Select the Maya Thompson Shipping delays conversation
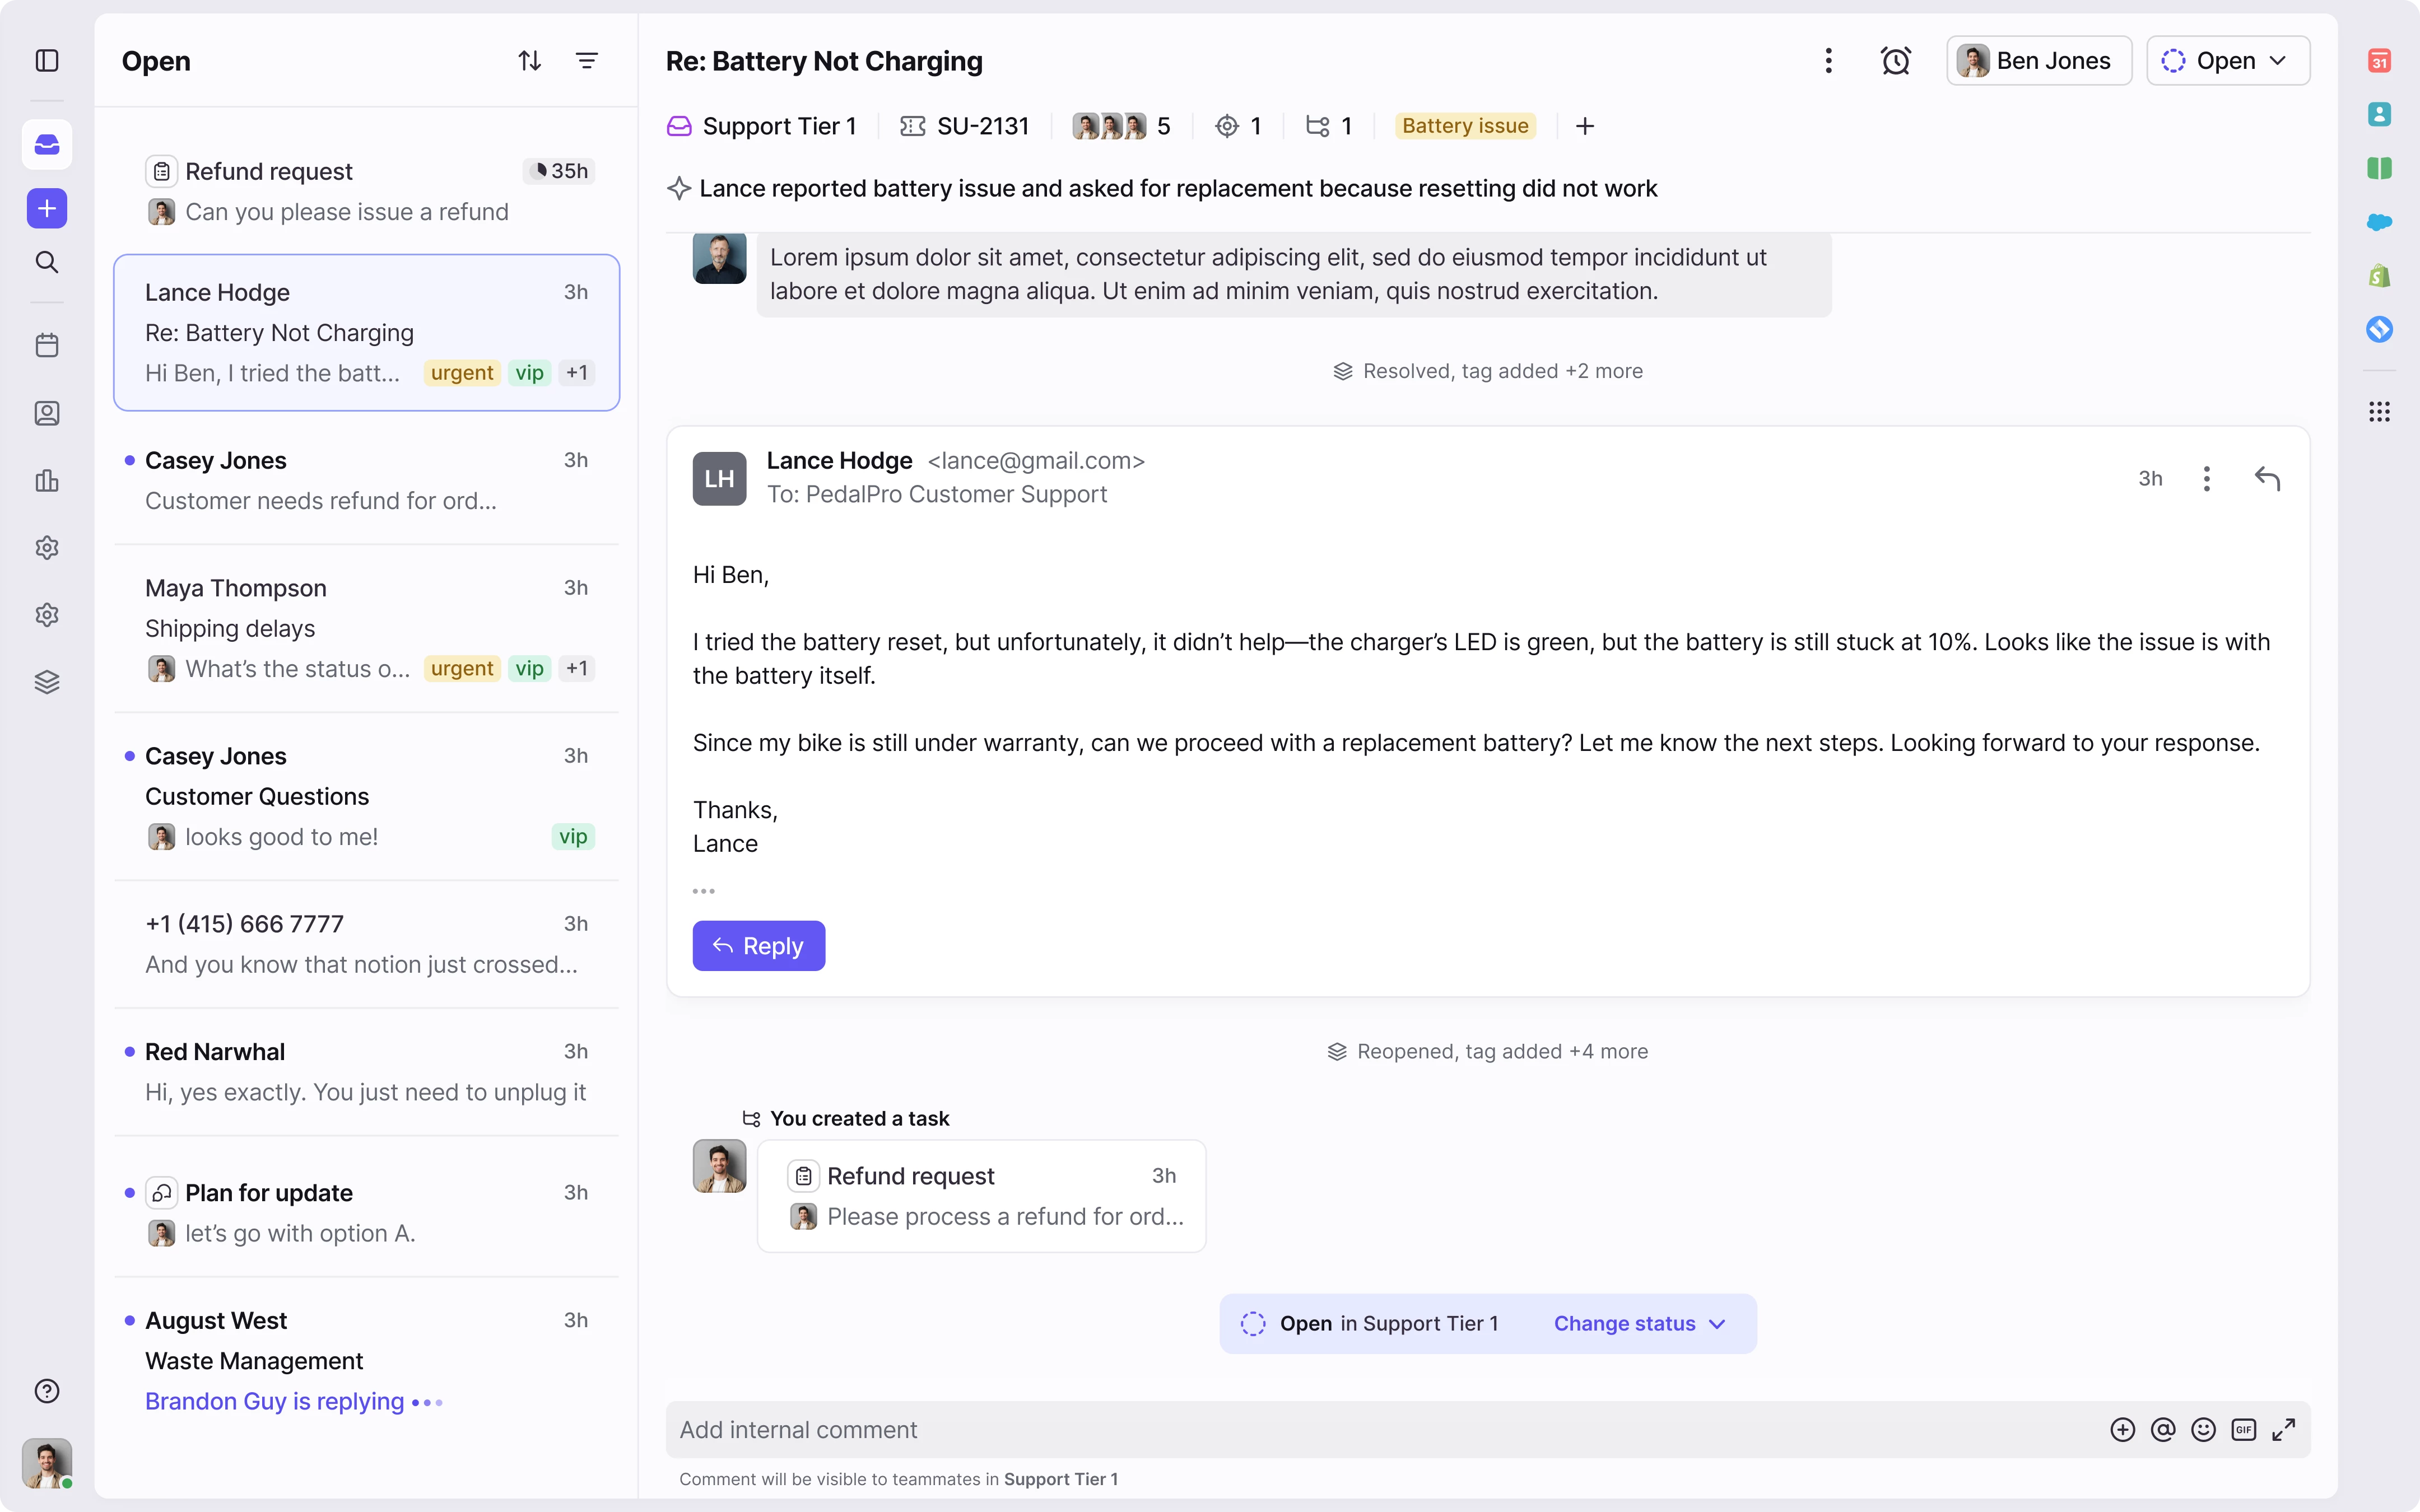 pos(366,628)
